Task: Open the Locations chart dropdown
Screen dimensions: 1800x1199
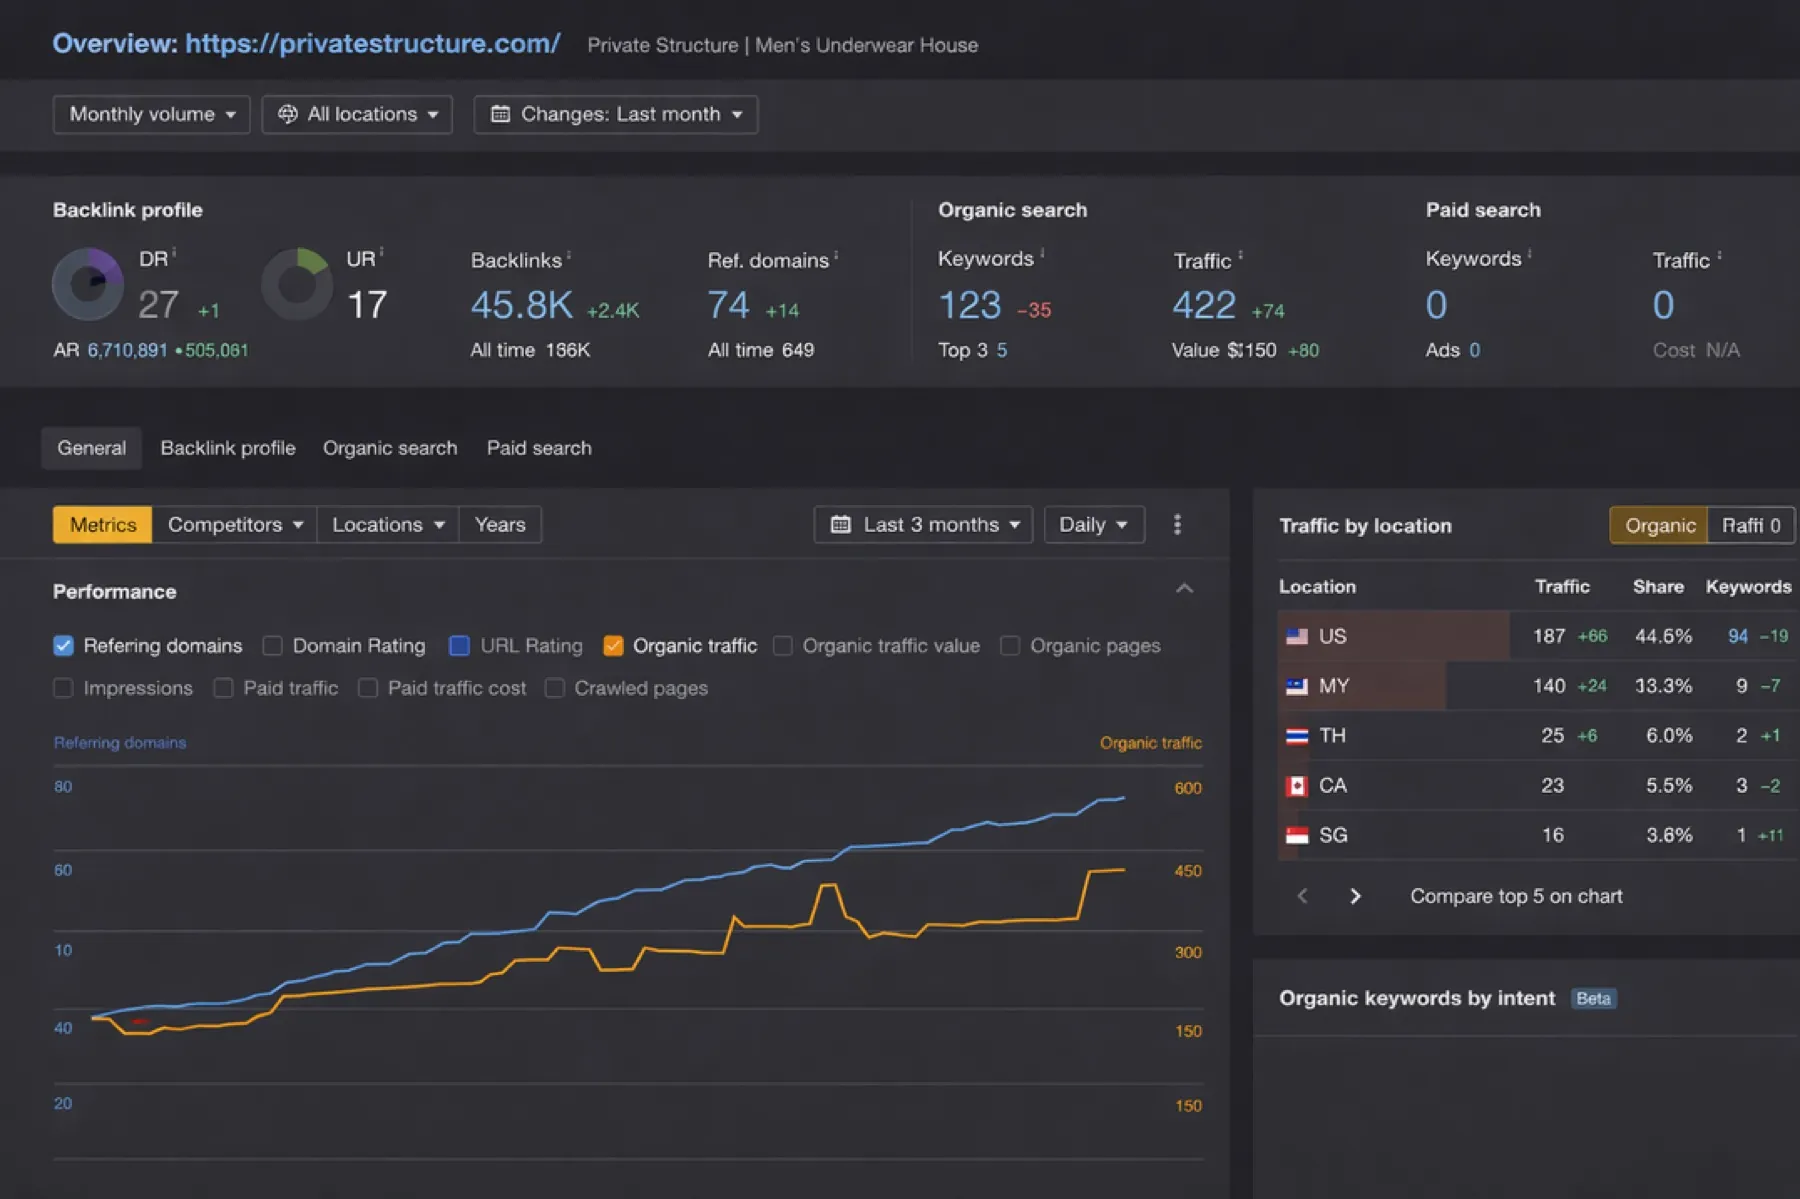Action: 388,524
